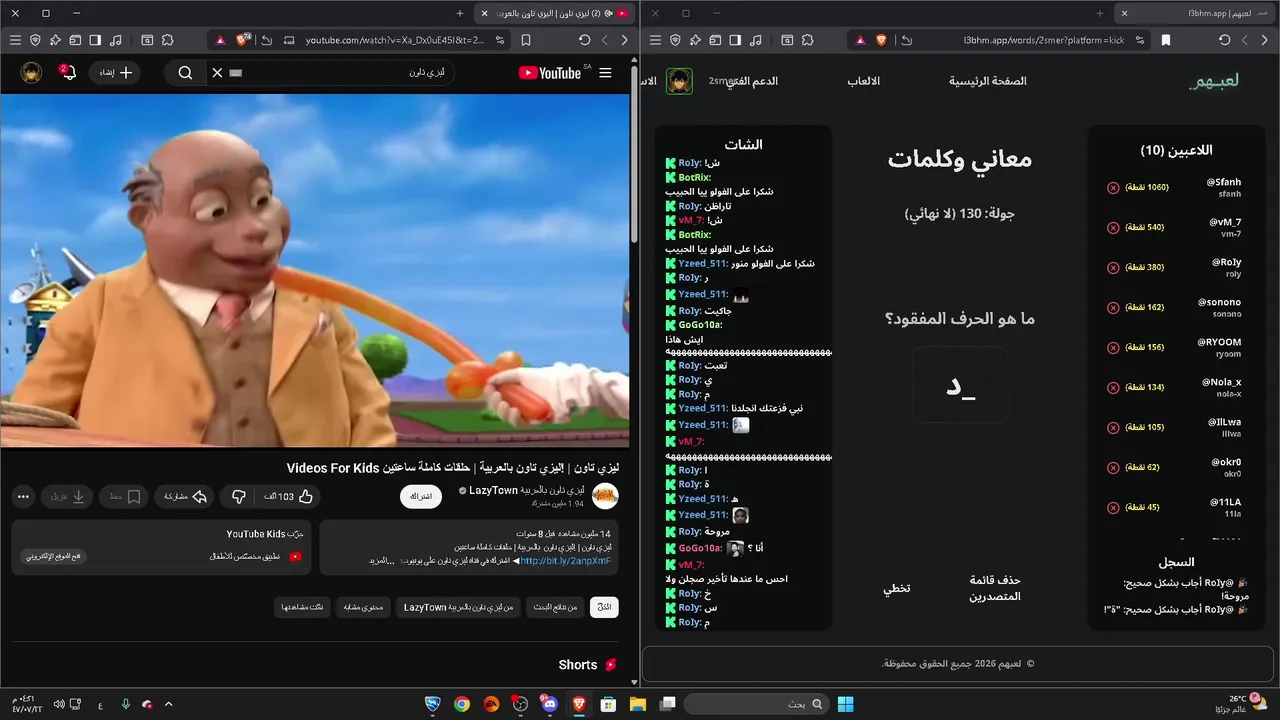Toggle the sidebar panel in left browser
Viewport: 1280px width, 720px height.
[x=95, y=40]
